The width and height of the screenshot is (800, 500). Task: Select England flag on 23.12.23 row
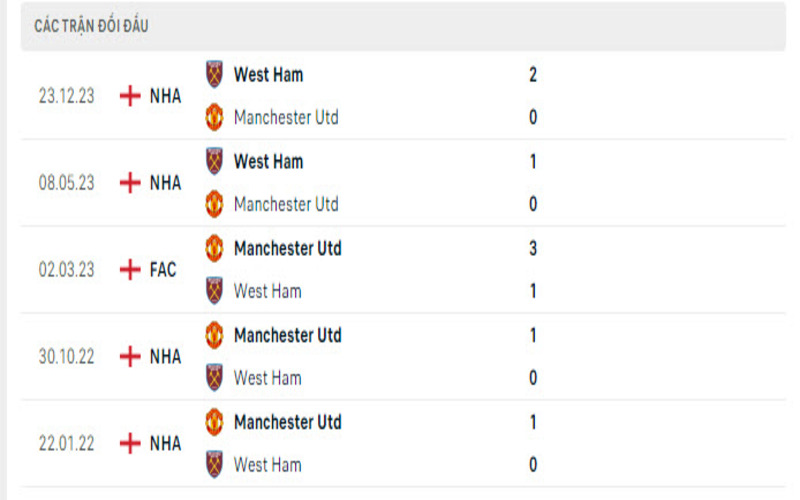129,96
